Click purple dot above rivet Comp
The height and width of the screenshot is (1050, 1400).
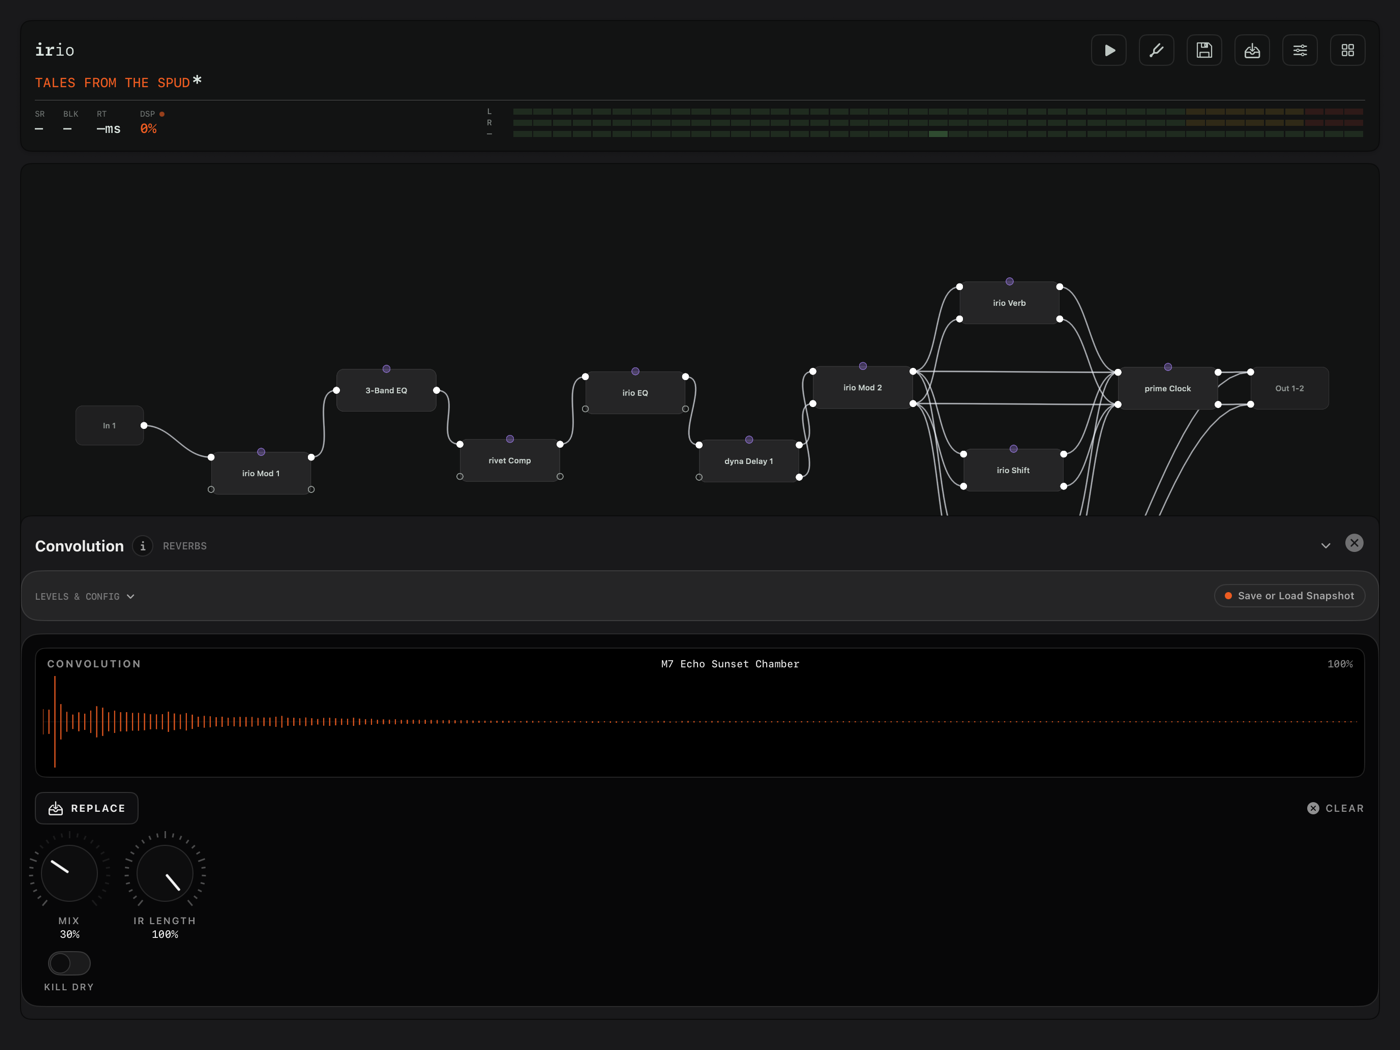point(510,439)
